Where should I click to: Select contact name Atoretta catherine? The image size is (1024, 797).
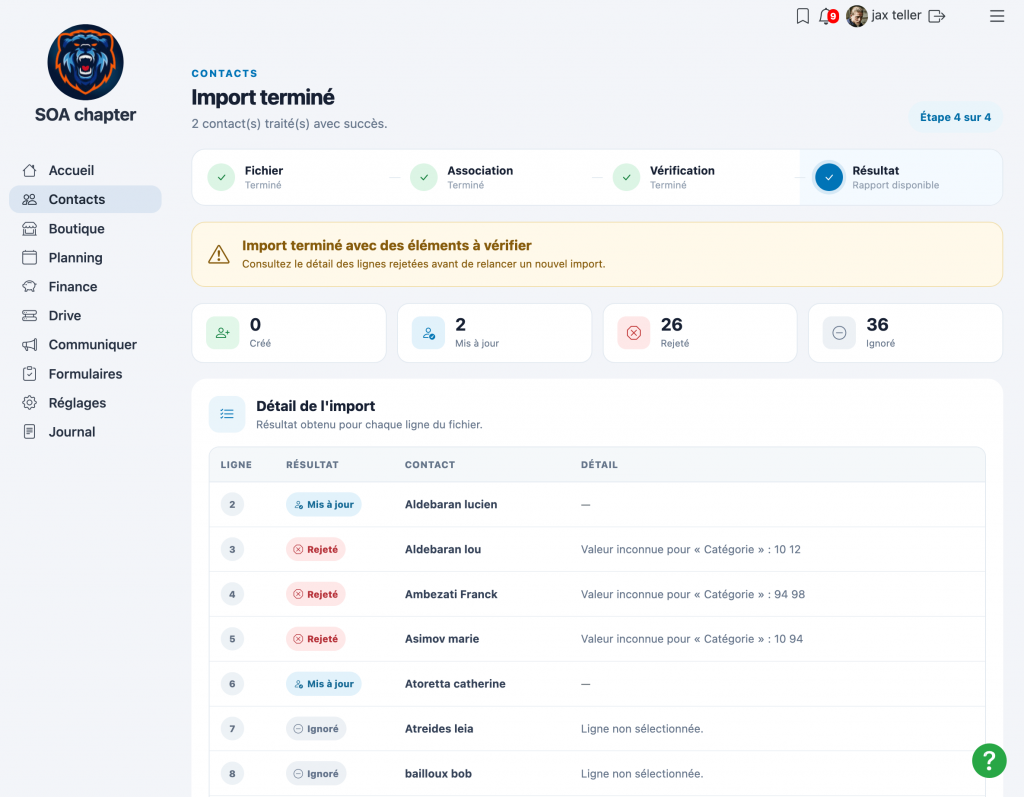(x=455, y=684)
